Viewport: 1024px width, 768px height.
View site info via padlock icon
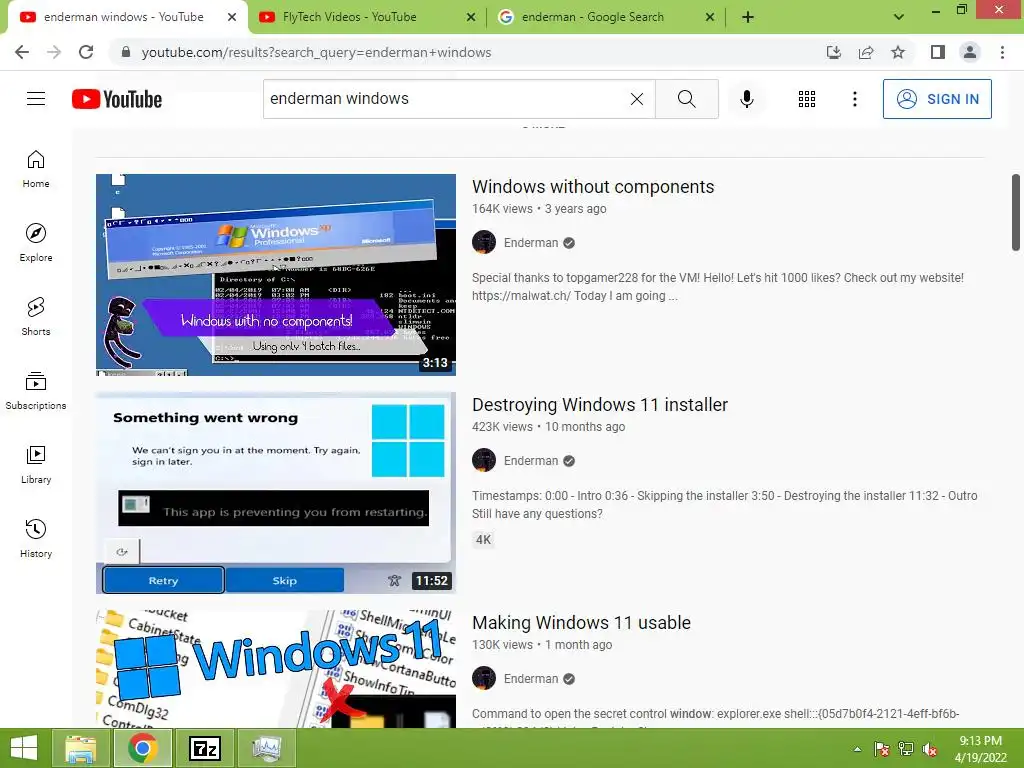[126, 52]
